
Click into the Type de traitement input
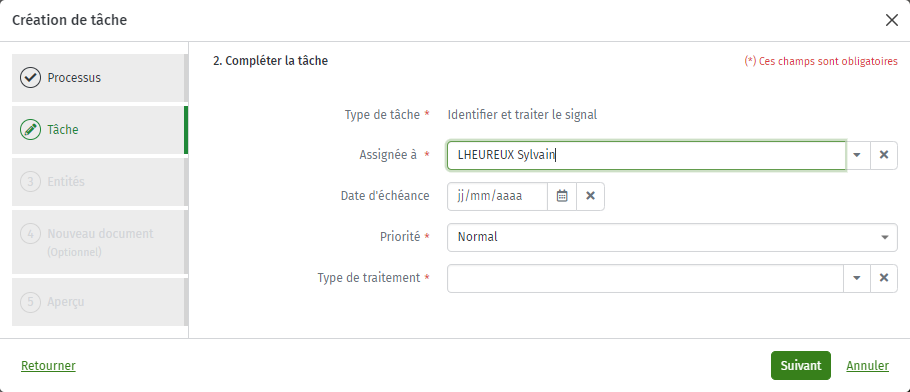(645, 278)
